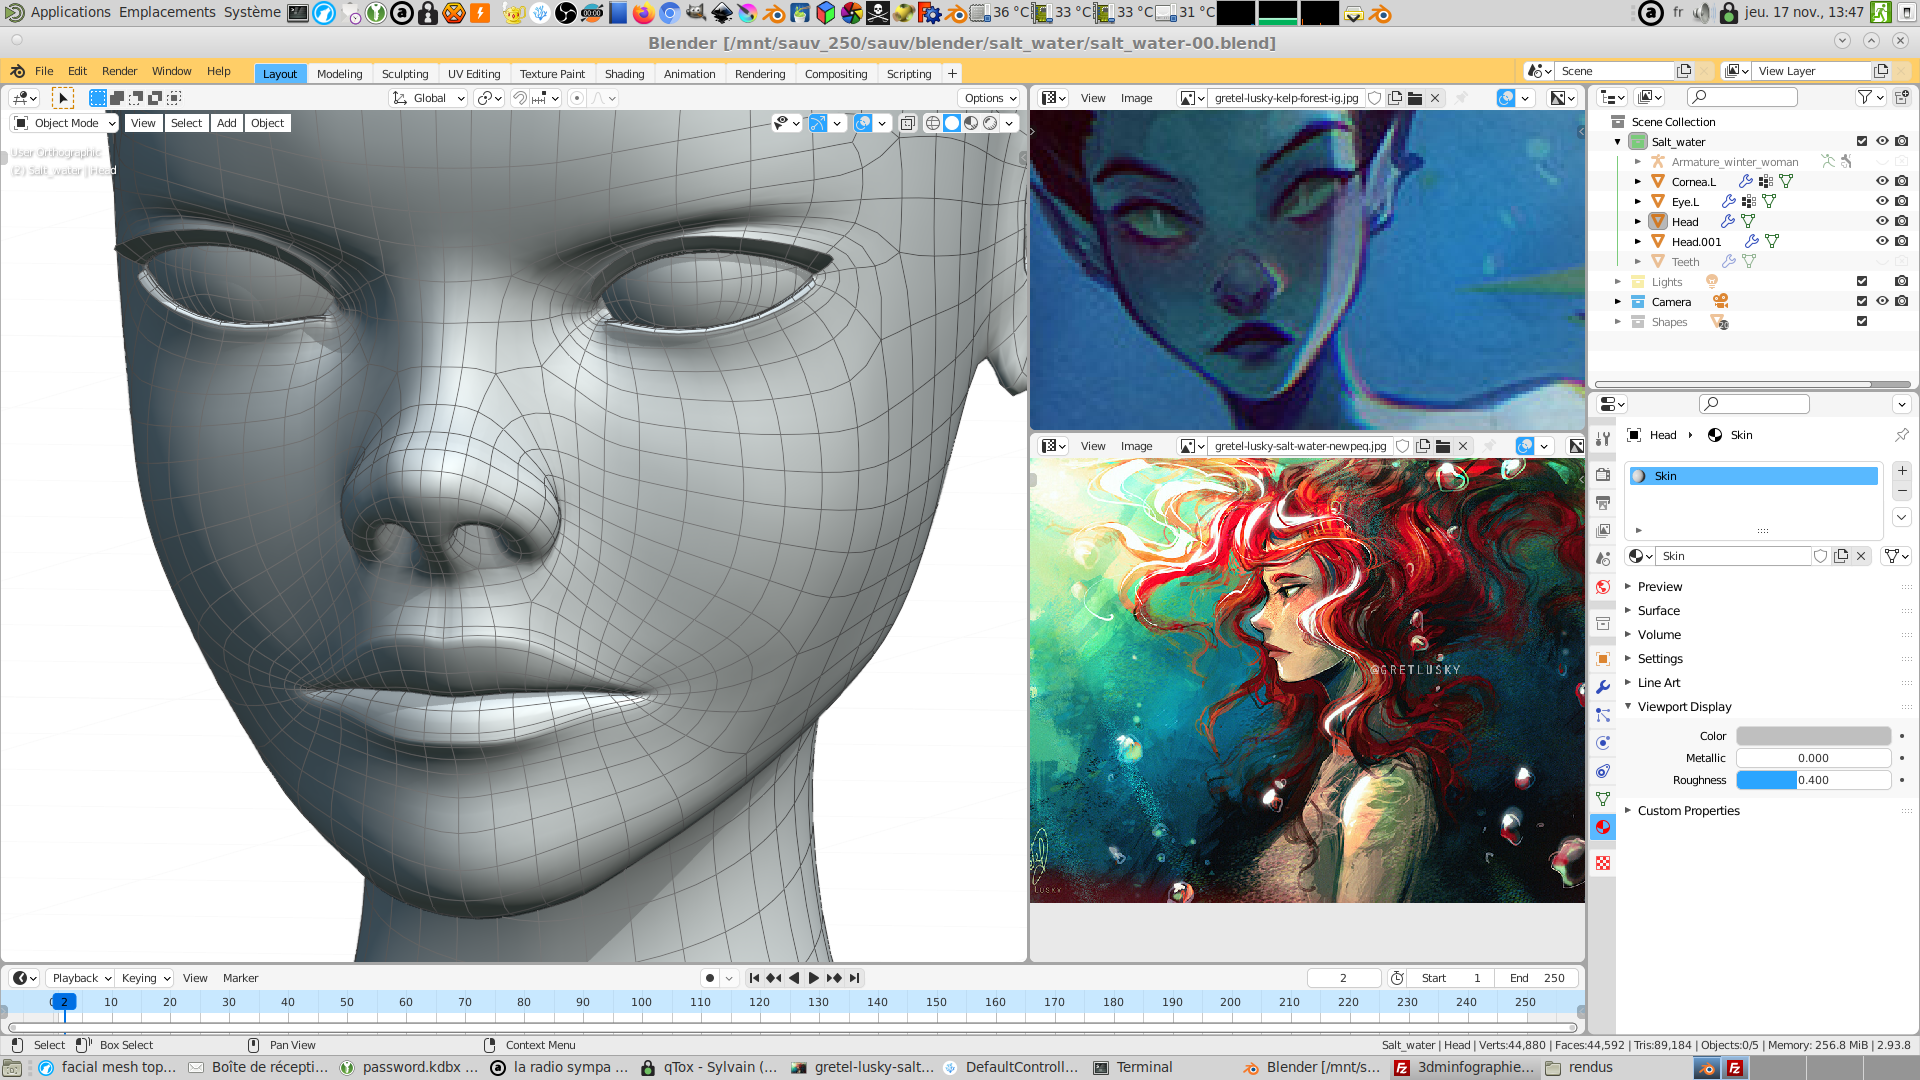This screenshot has height=1080, width=1920.
Task: Create a new collection in outliner
Action: pos(1901,97)
